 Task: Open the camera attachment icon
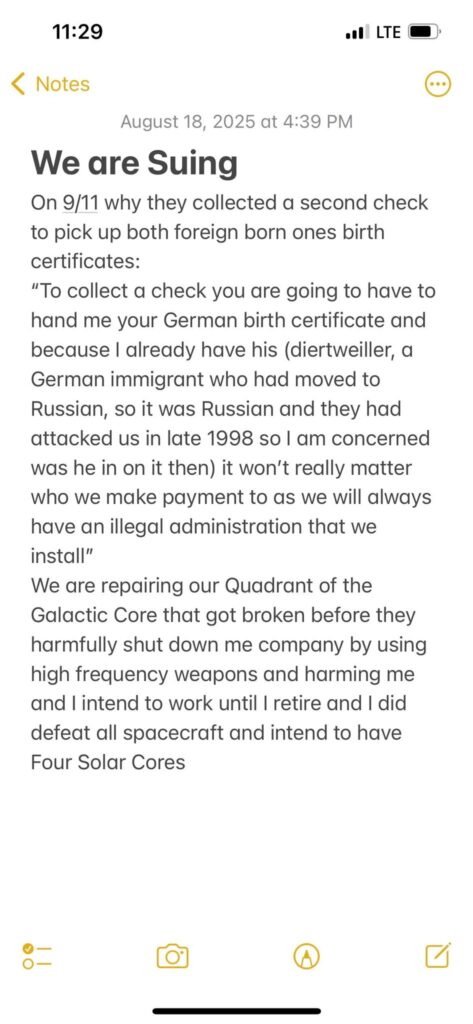coord(172,956)
